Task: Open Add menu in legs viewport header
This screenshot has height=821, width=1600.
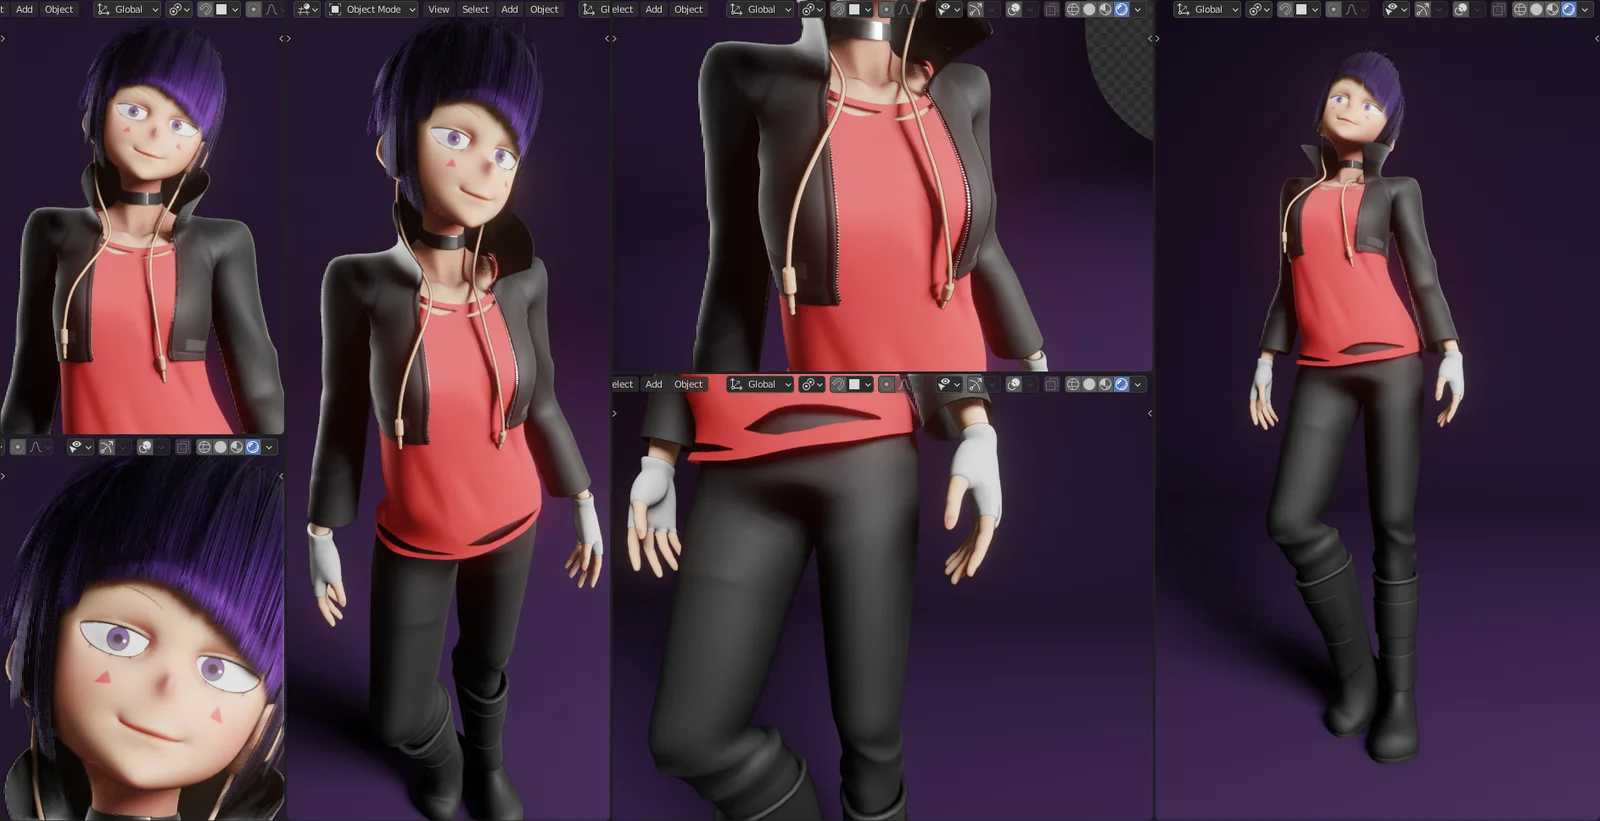Action: (x=653, y=384)
